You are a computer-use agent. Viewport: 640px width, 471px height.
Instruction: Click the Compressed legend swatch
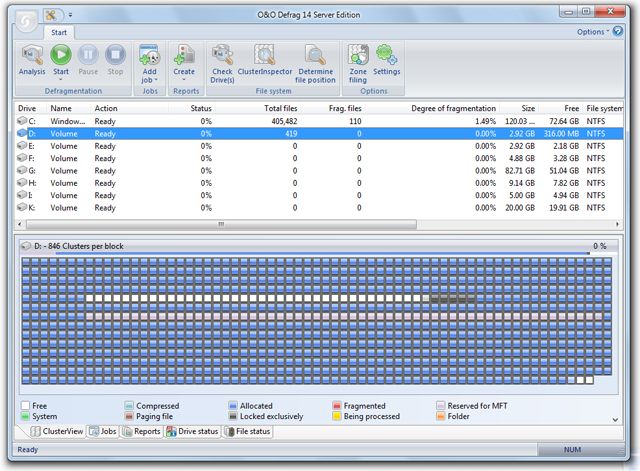(129, 405)
